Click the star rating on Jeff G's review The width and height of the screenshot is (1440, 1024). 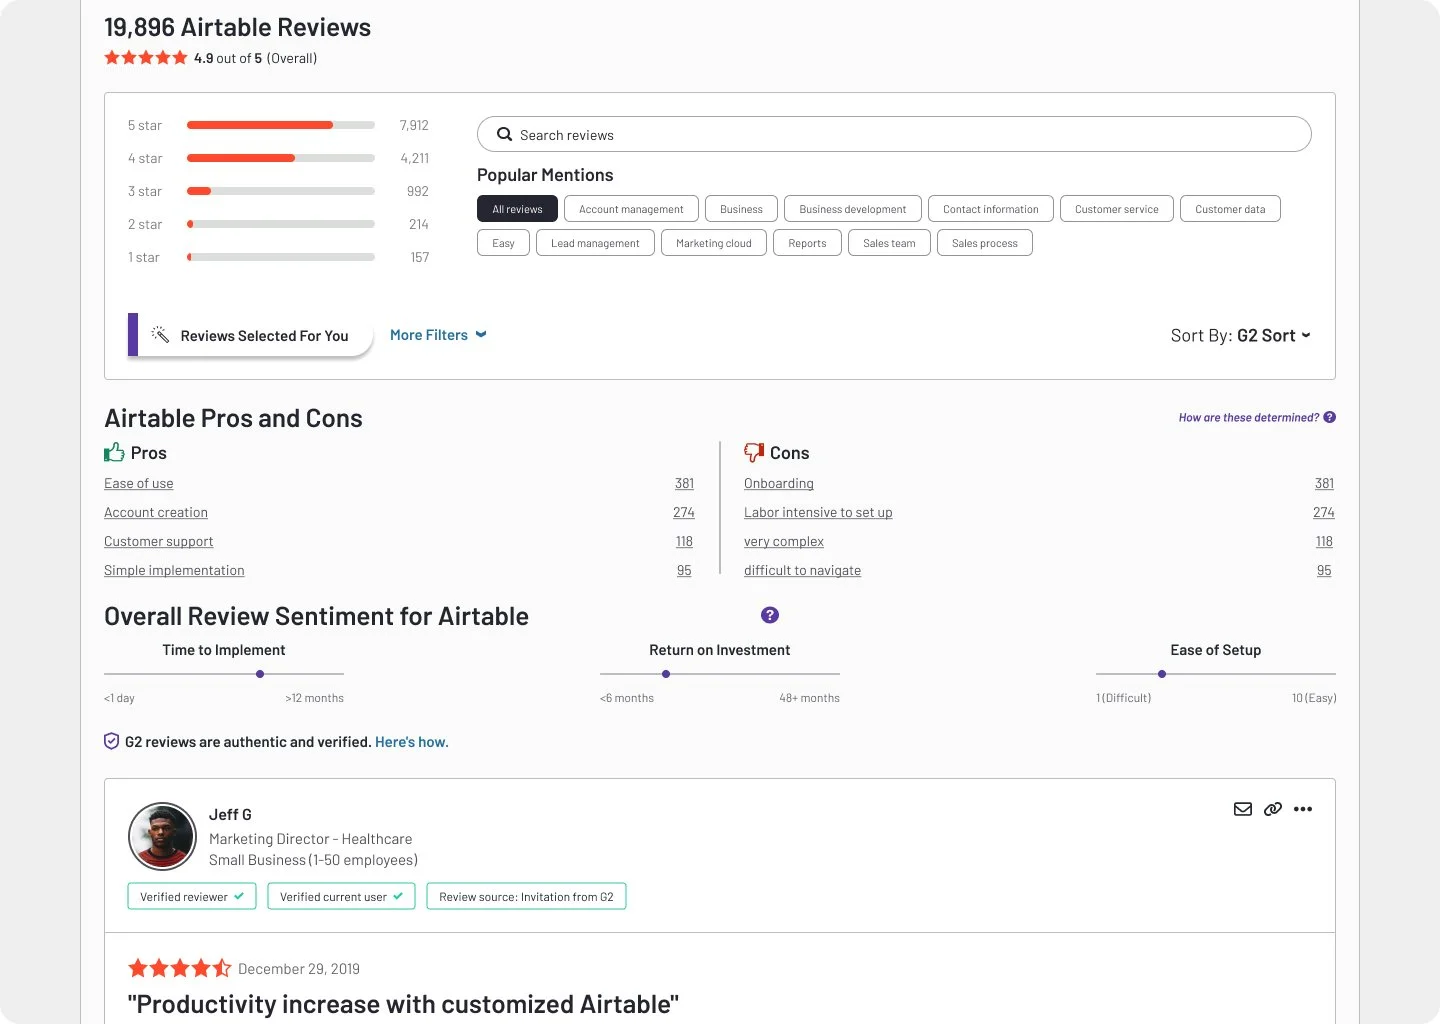(180, 968)
